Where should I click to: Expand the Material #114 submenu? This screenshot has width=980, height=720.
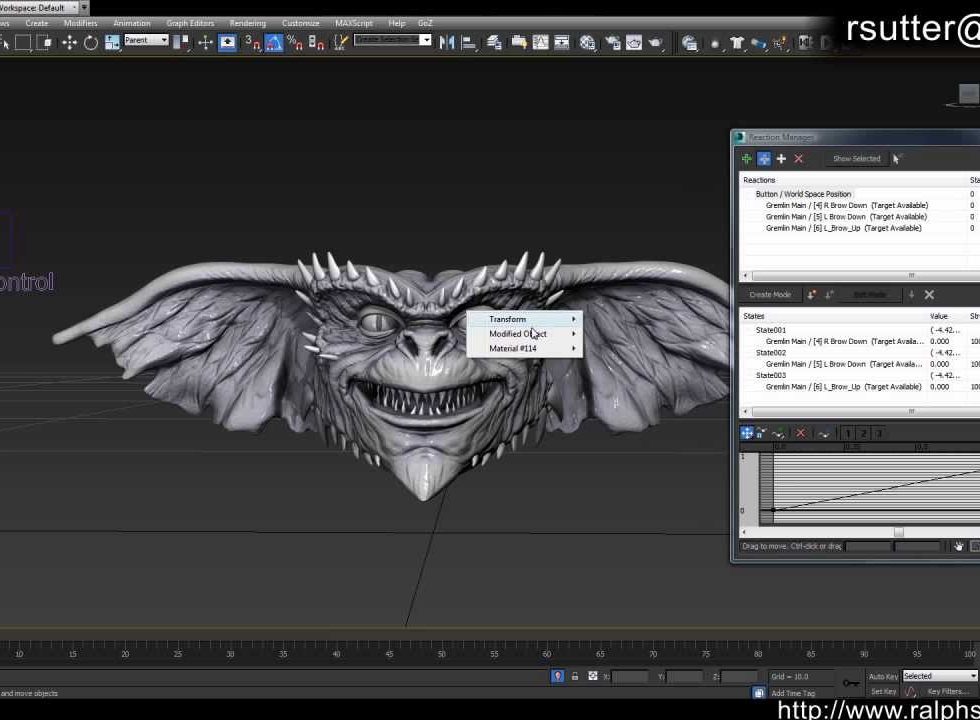(x=525, y=348)
